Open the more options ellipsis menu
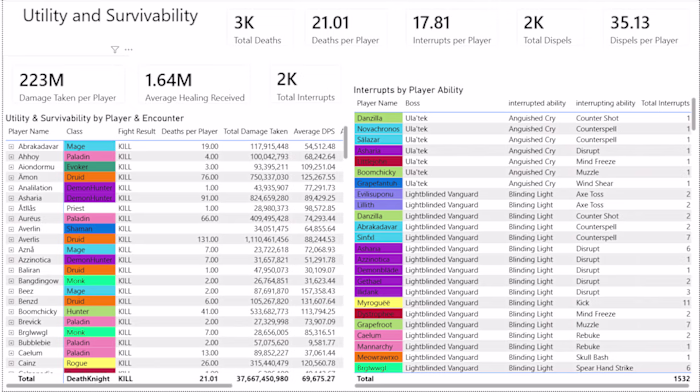The height and width of the screenshot is (392, 700). (x=129, y=50)
